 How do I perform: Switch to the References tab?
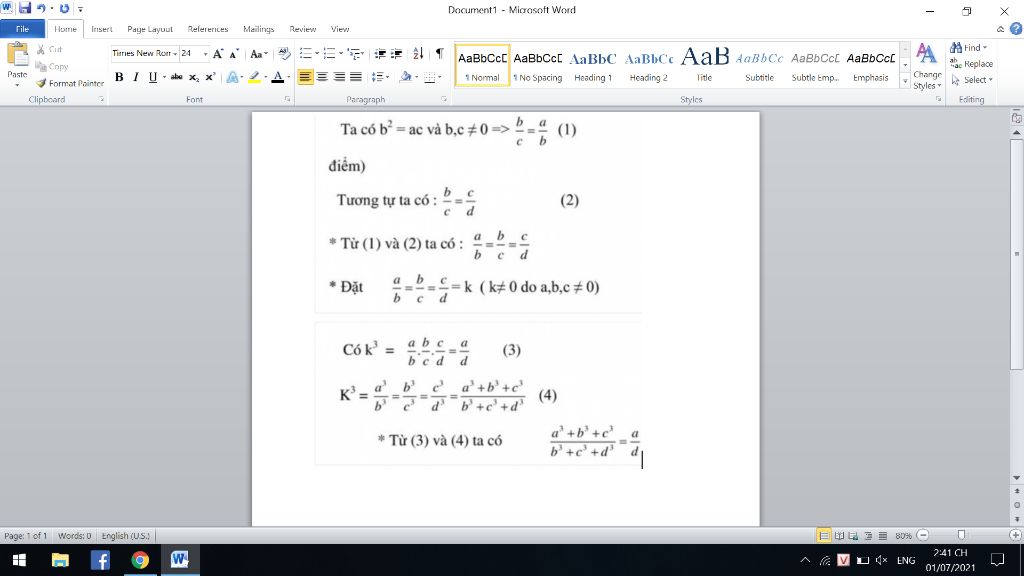[208, 29]
